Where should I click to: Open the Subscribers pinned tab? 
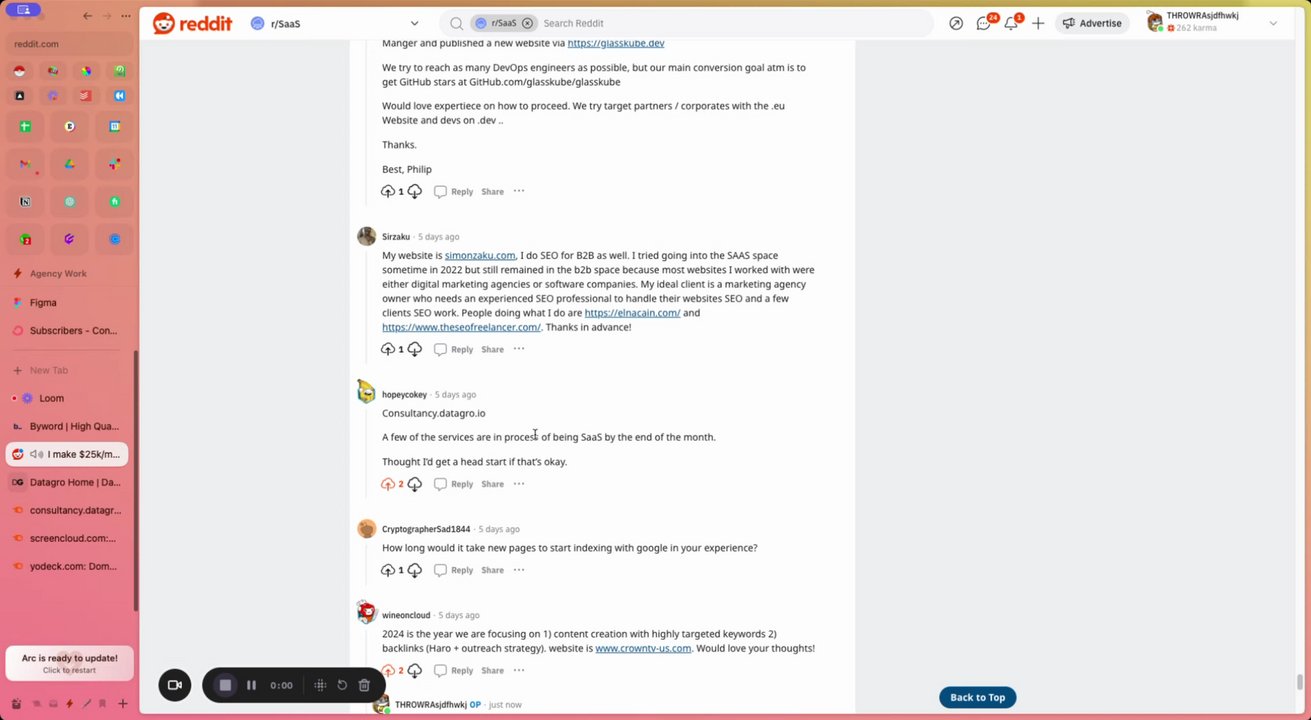[x=69, y=331]
